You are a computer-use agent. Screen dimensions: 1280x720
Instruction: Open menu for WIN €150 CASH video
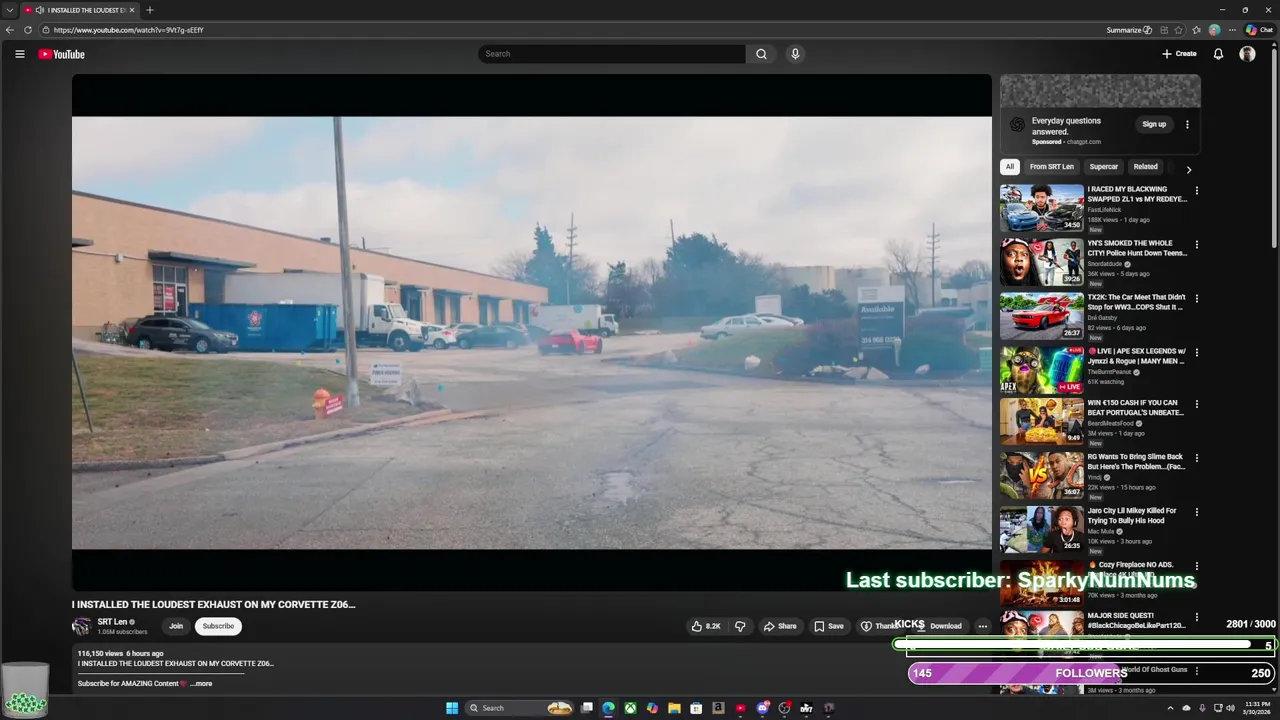click(1196, 404)
